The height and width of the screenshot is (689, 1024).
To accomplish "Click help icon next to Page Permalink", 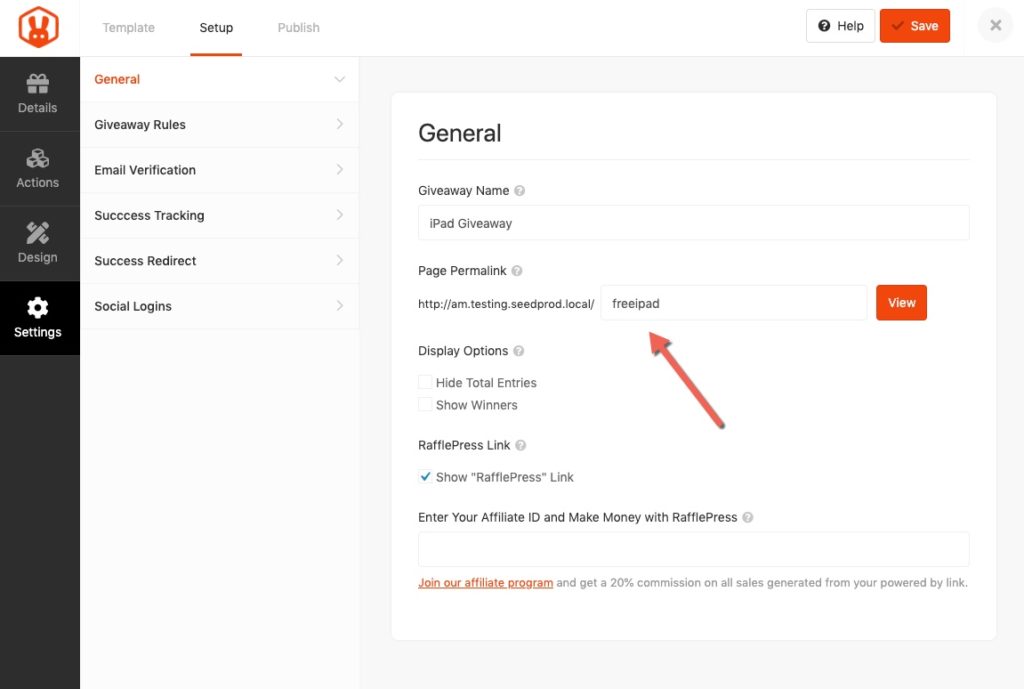I will (x=517, y=270).
